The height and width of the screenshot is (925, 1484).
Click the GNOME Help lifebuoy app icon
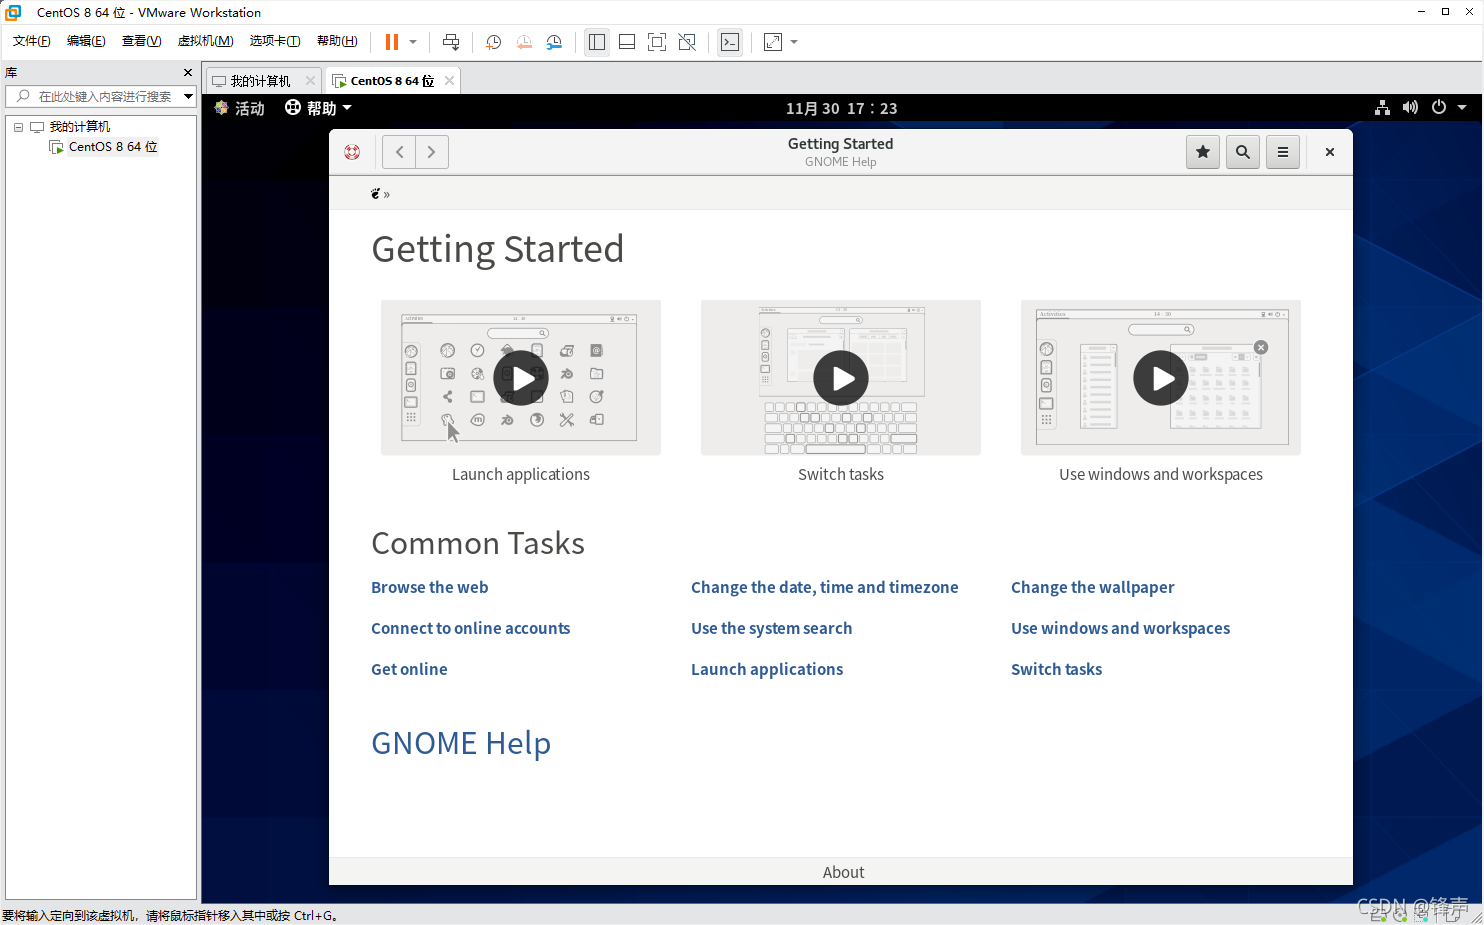[352, 152]
